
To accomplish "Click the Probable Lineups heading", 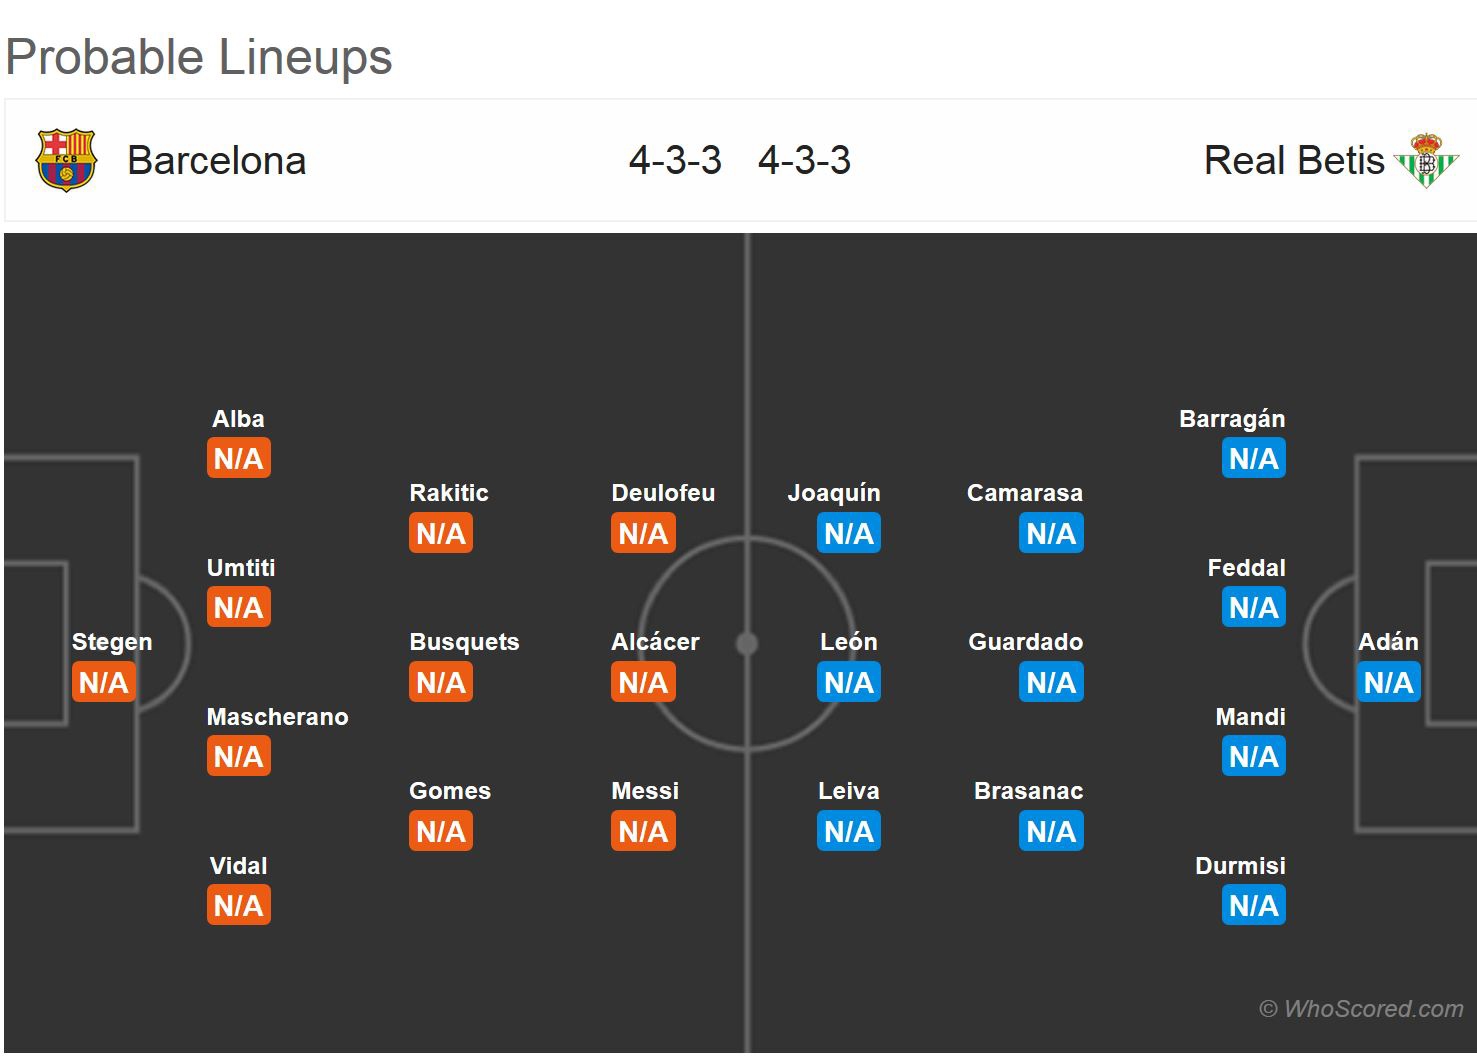I will click(x=199, y=57).
